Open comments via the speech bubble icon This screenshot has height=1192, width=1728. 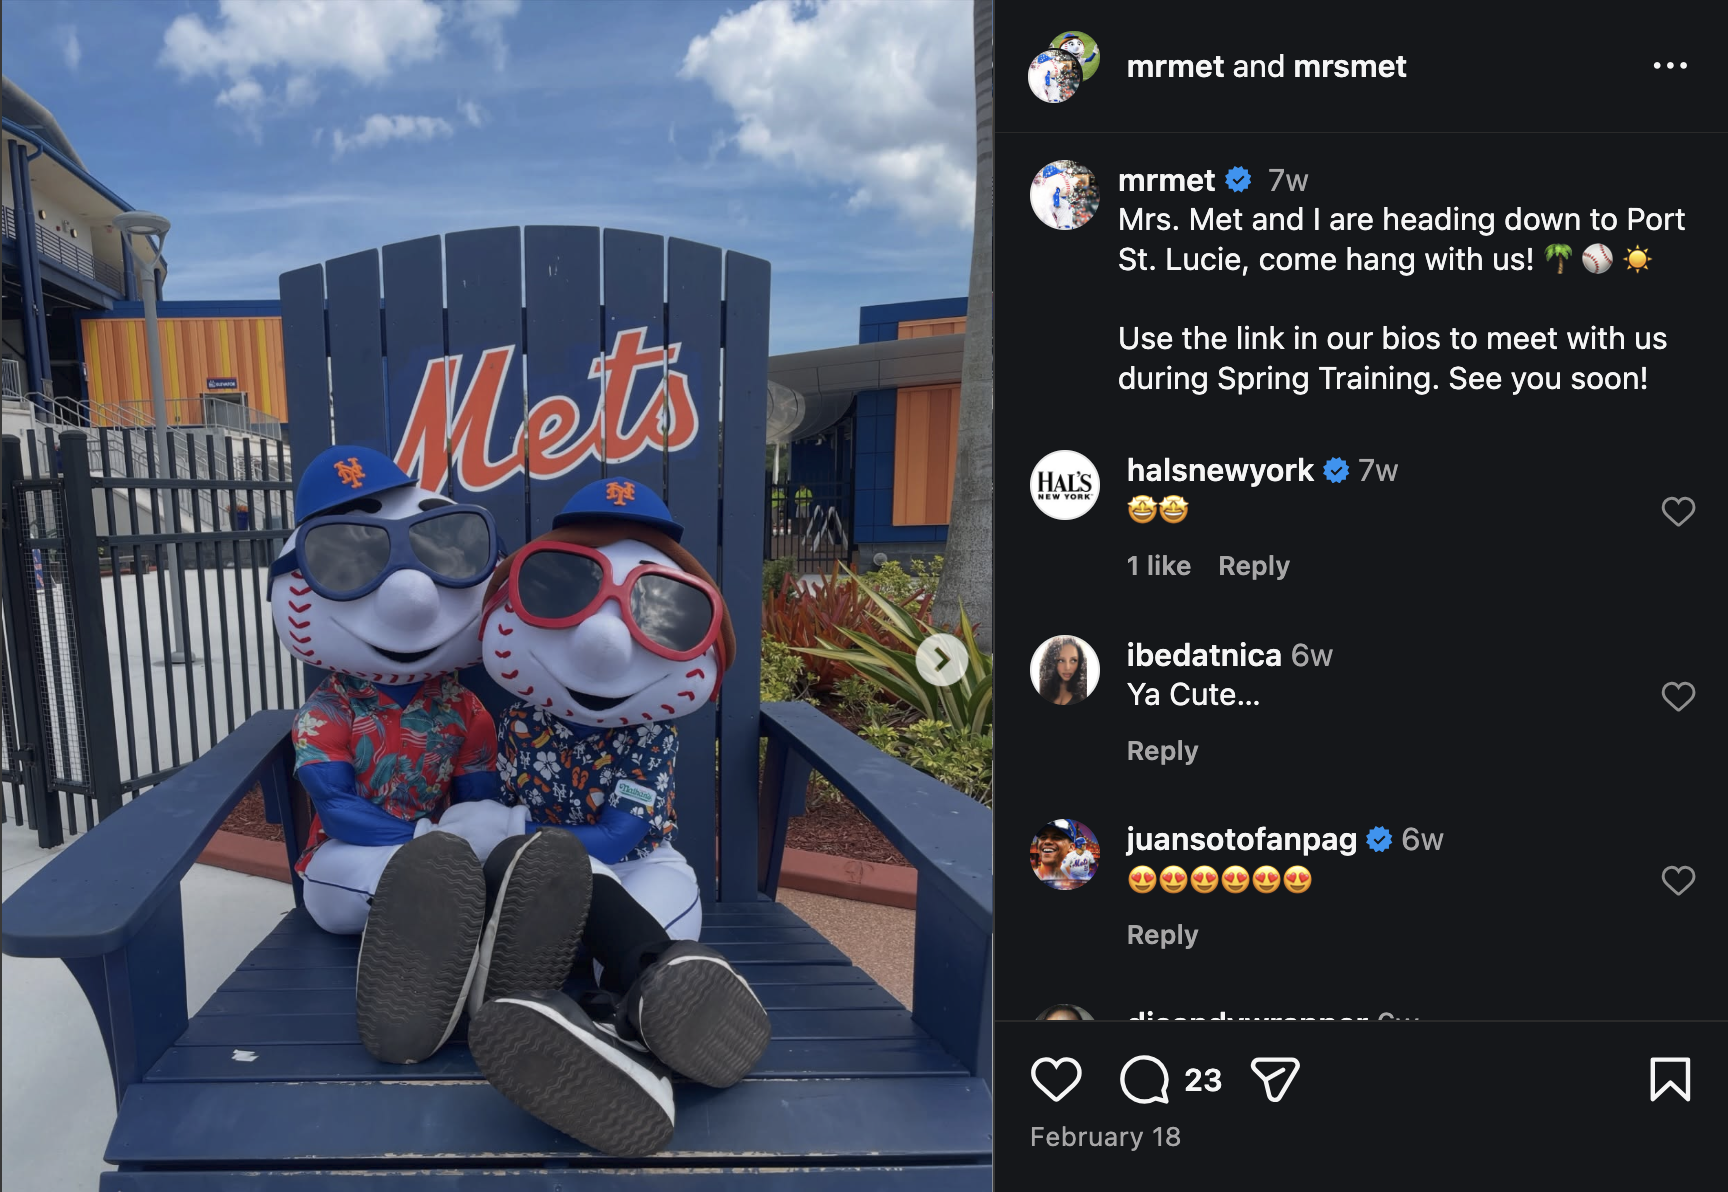click(1145, 1080)
